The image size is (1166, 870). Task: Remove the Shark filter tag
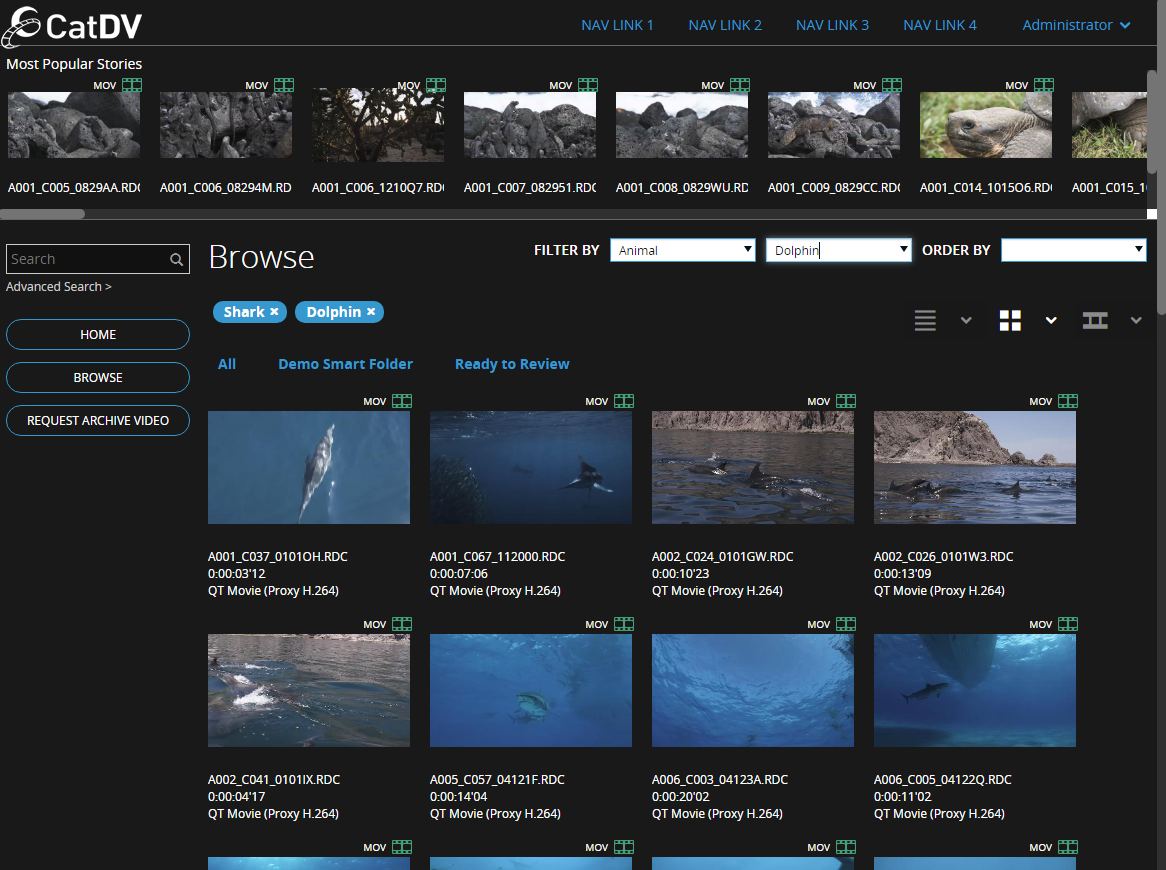tap(274, 312)
